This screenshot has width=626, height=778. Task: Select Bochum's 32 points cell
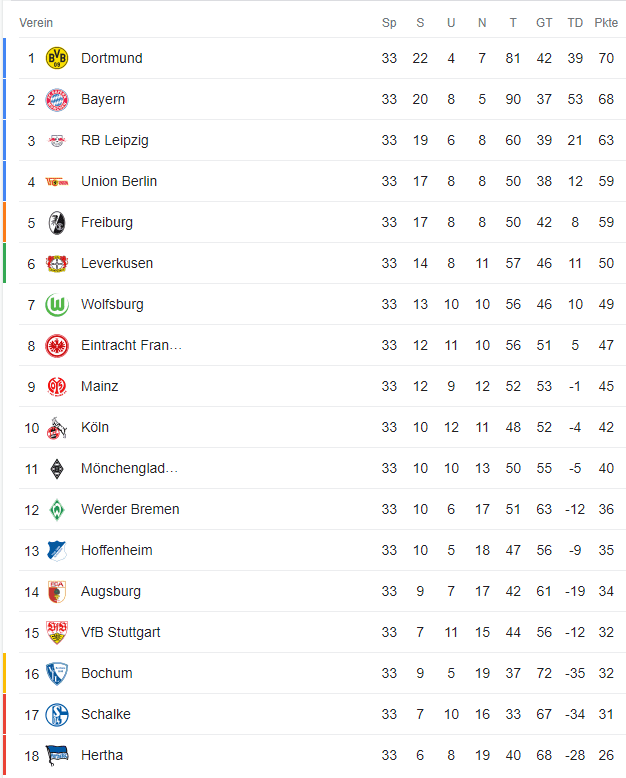(606, 674)
